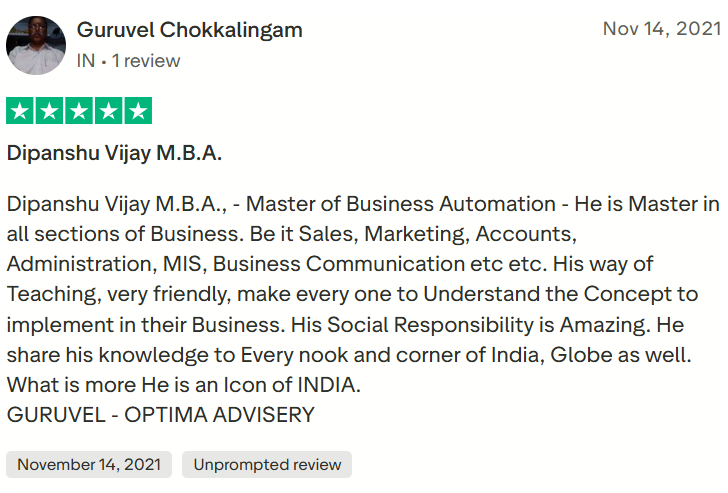Click the "GURUVEL - OPTIMA ADVISERY" signature line
Screen dimensions: 728x493
coord(160,414)
